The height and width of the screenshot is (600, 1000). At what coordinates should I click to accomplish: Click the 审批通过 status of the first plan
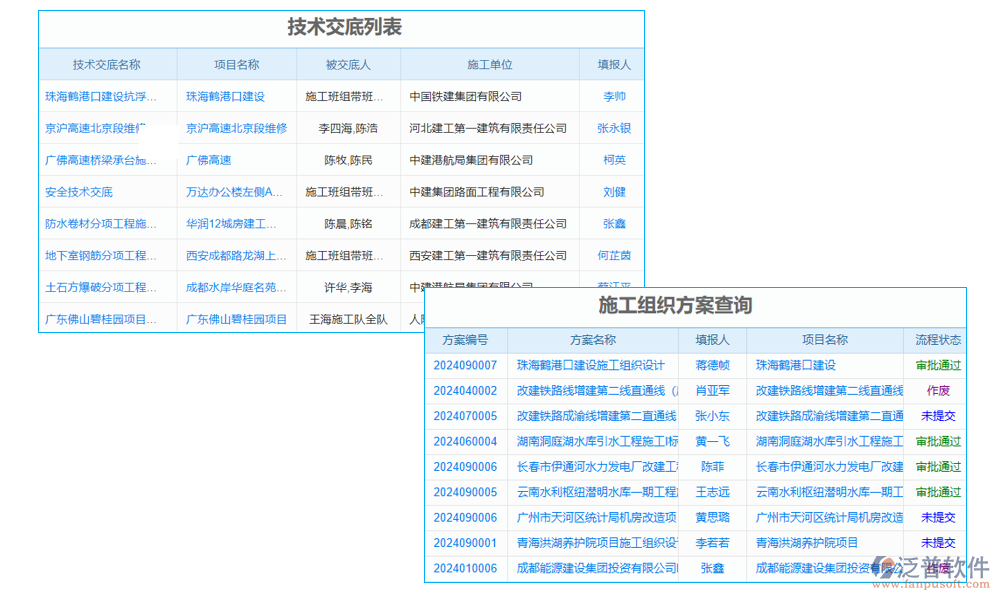pos(936,365)
